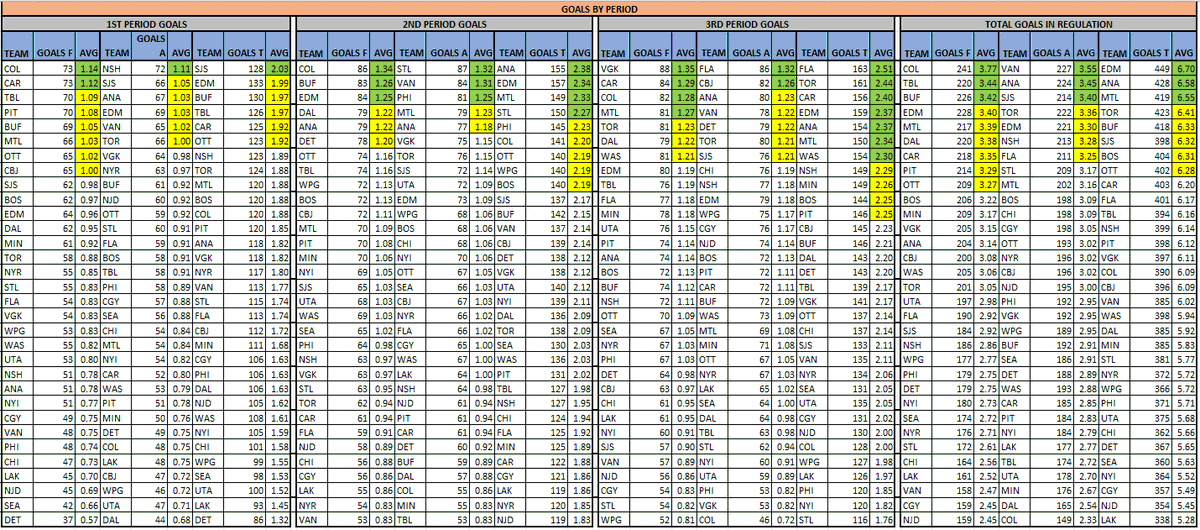
Task: Select the 241 goals-for cell for COL
Action: (x=955, y=69)
